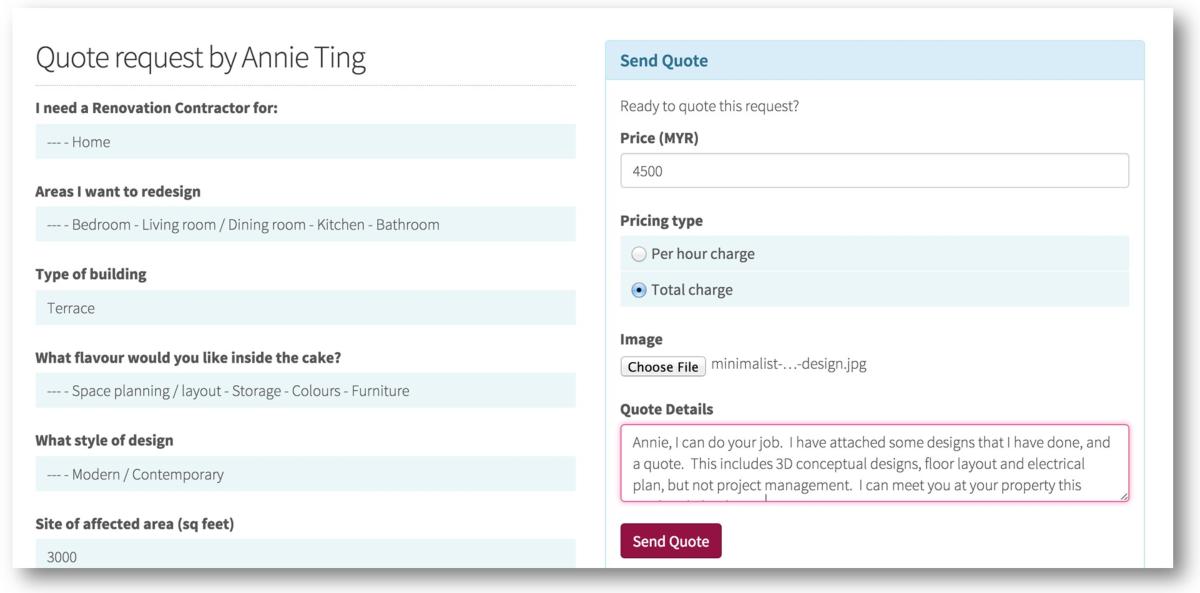Click the Pricing type label
The height and width of the screenshot is (593, 1200).
coord(661,221)
